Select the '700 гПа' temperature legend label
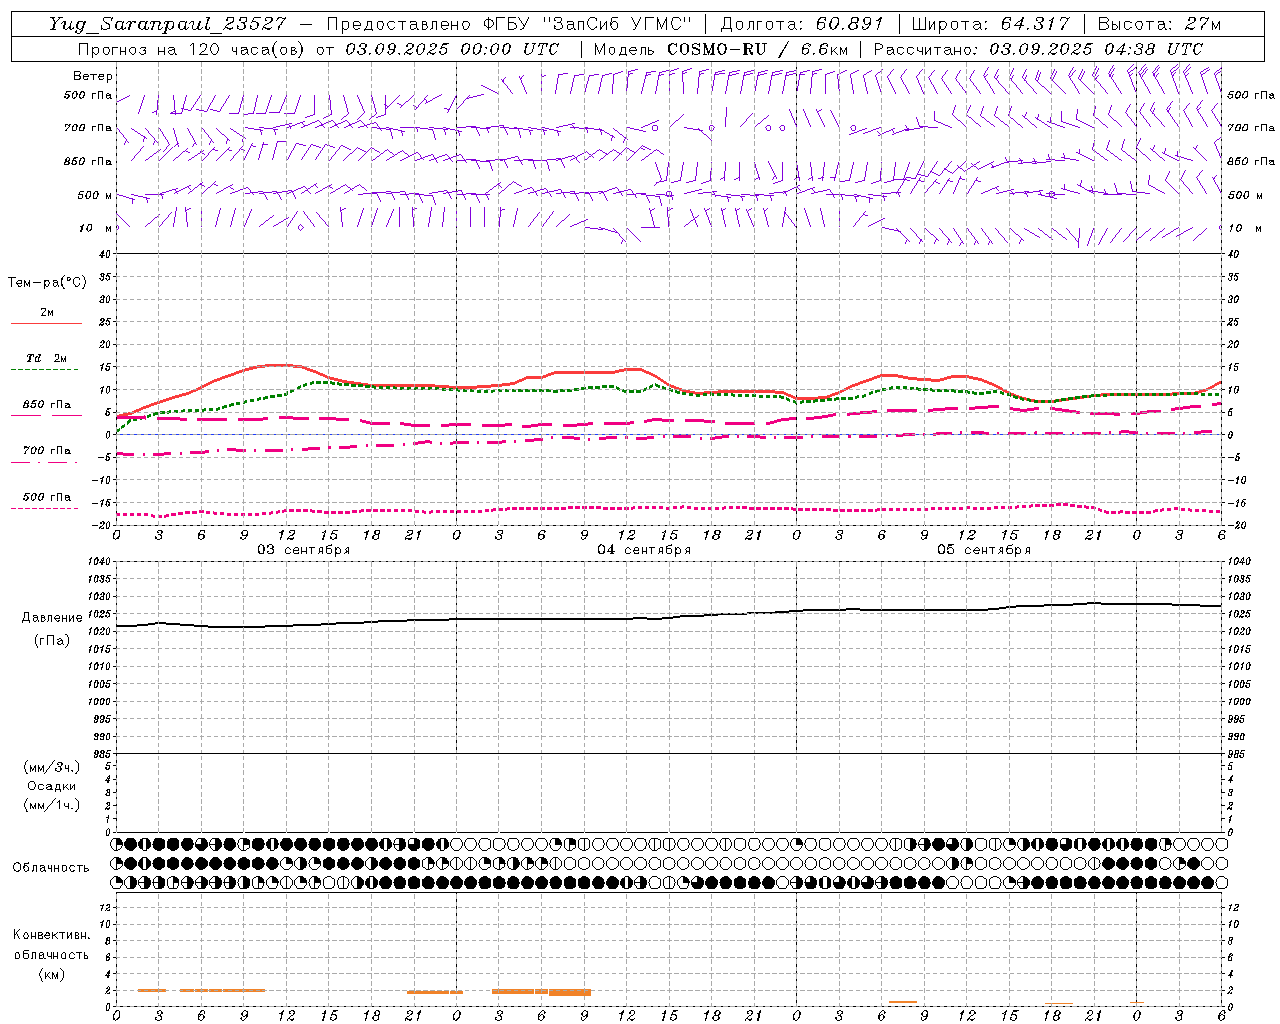This screenshot has height=1024, width=1280. 46,451
